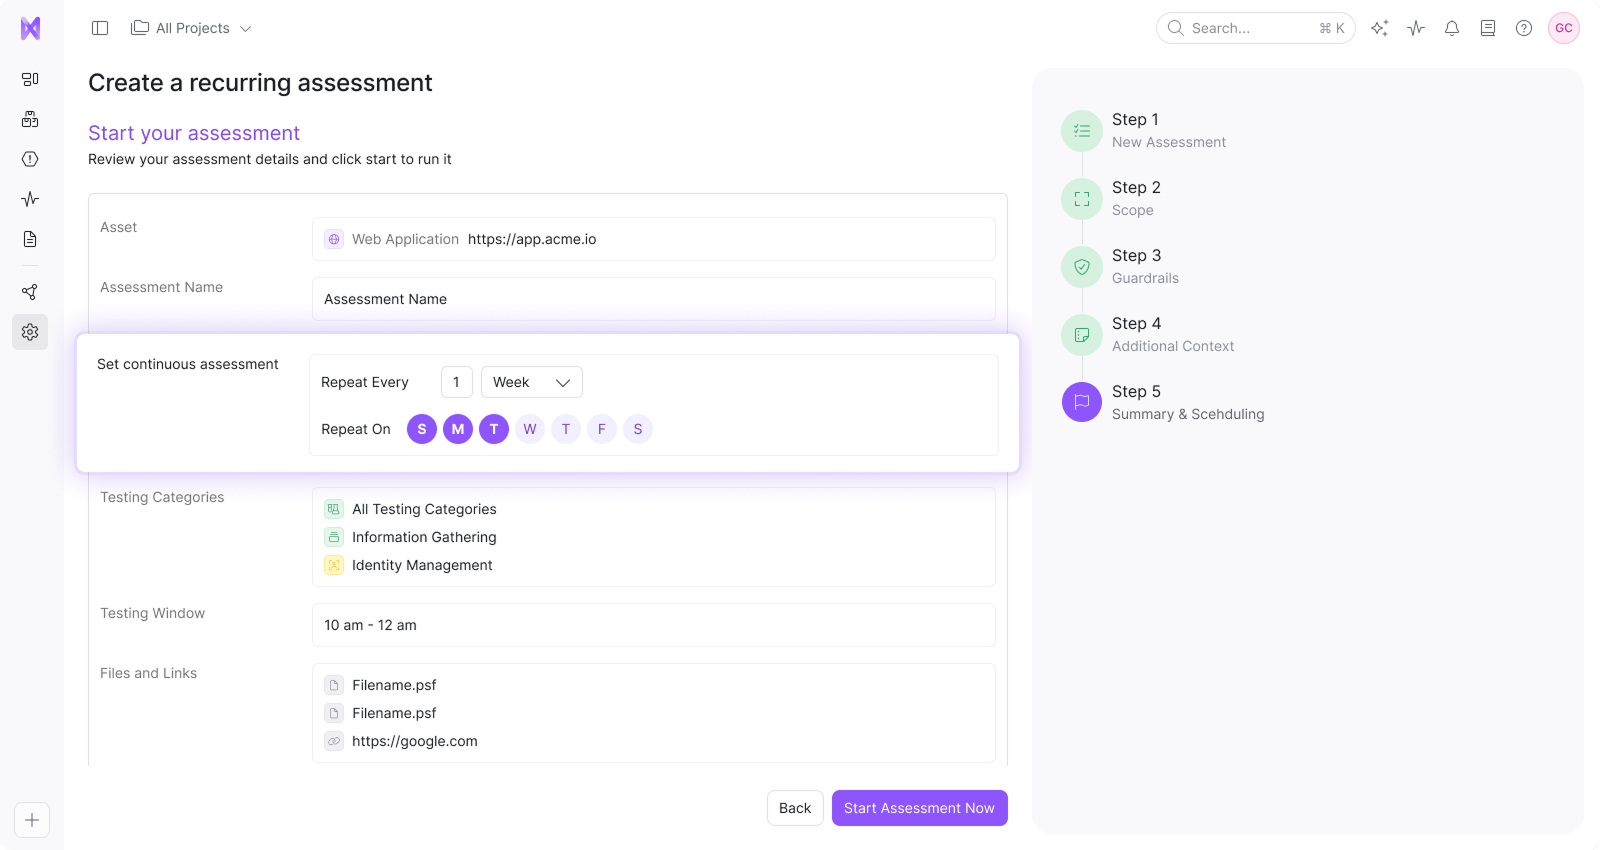Screen dimensions: 1600x850
Task: Click Start Assessment Now button
Action: click(919, 808)
